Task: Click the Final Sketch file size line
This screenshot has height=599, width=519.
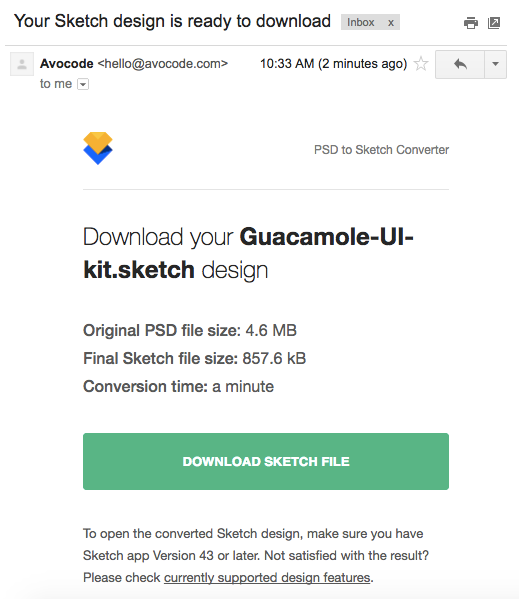Action: click(194, 358)
